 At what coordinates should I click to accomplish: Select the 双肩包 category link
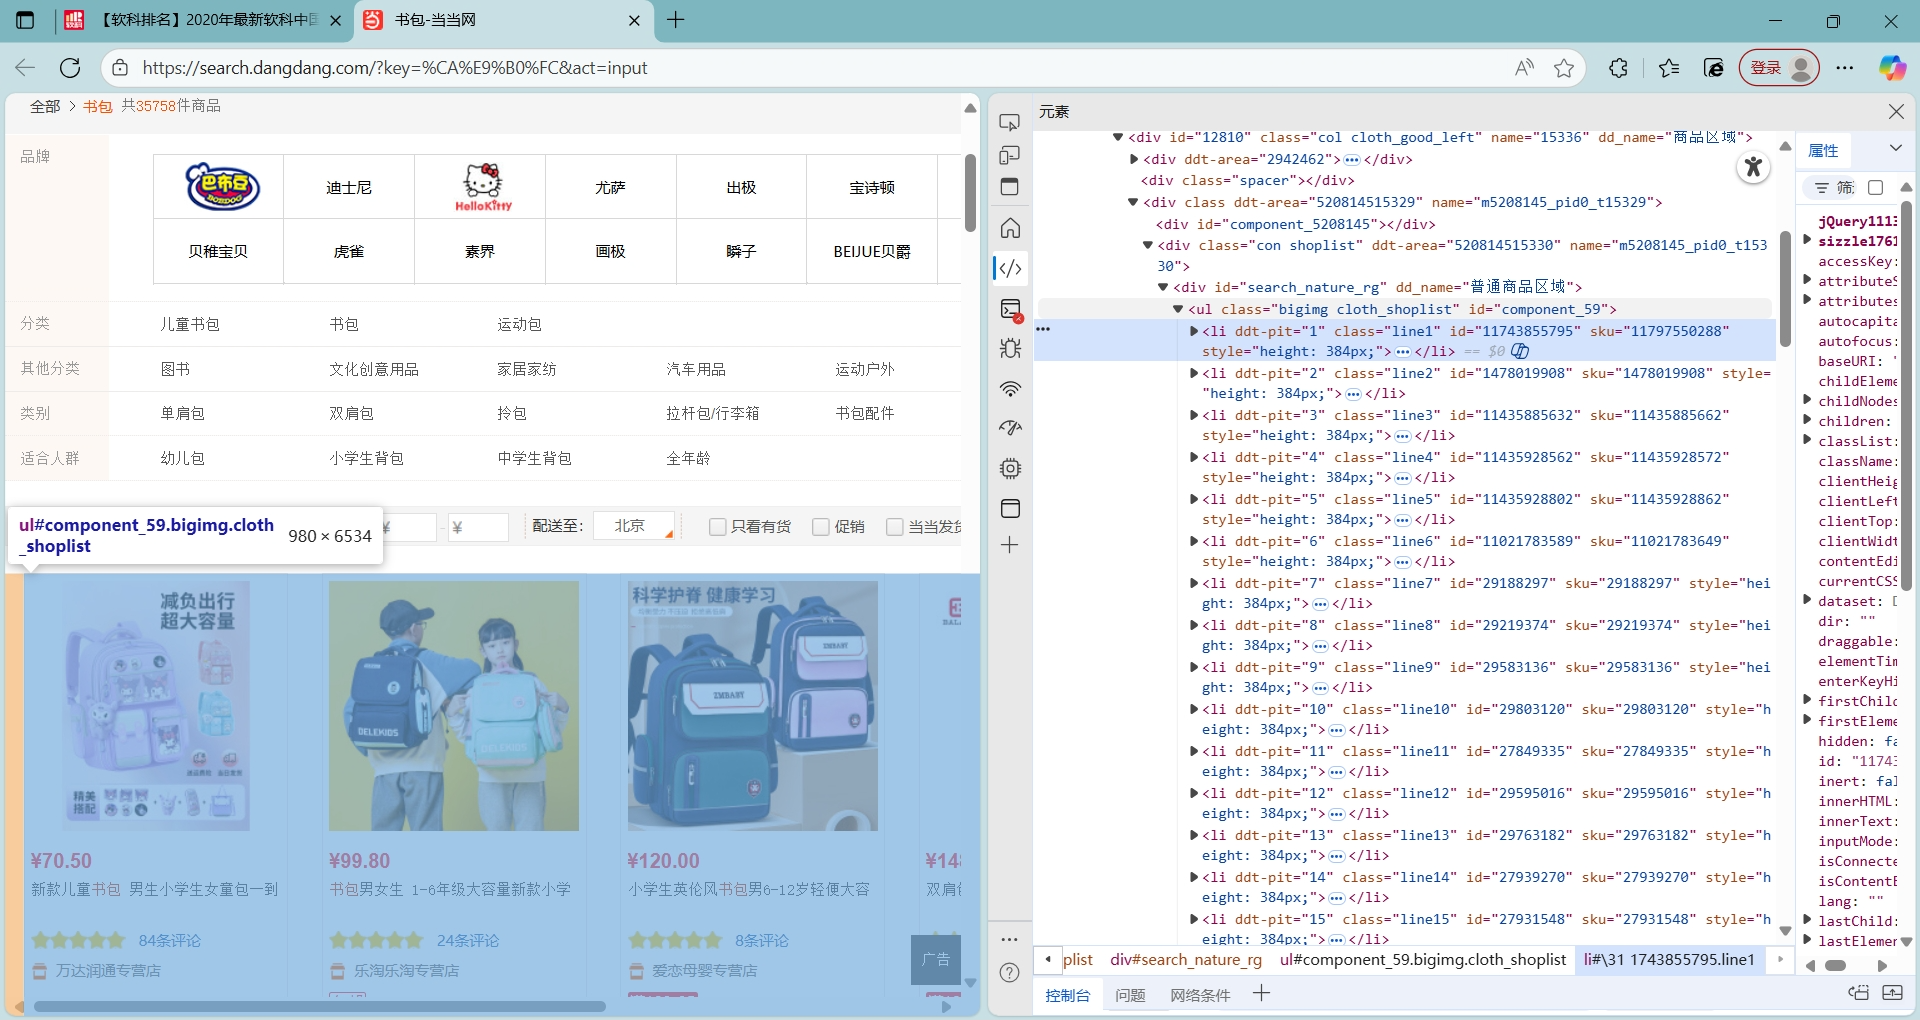[x=351, y=414]
